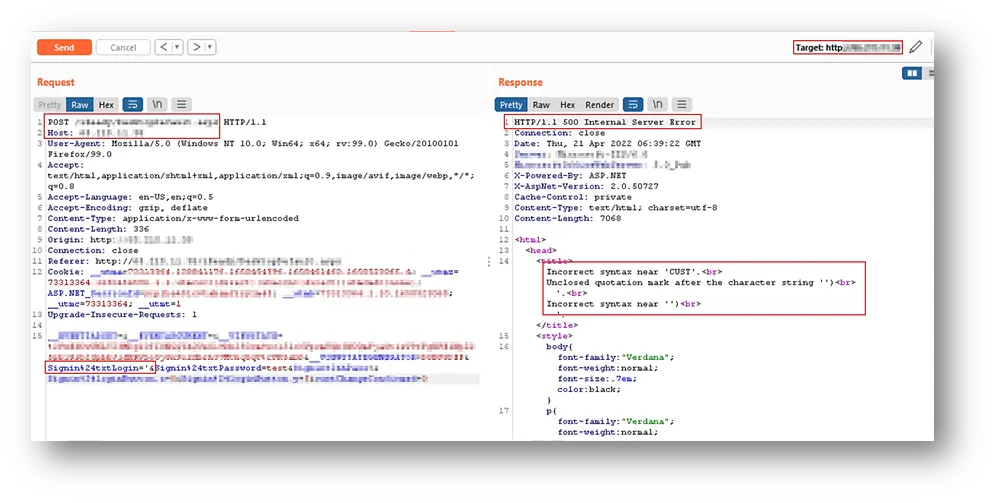Toggle word wrap icon in Request panel
Screen dimensions: 996x503
tap(132, 104)
